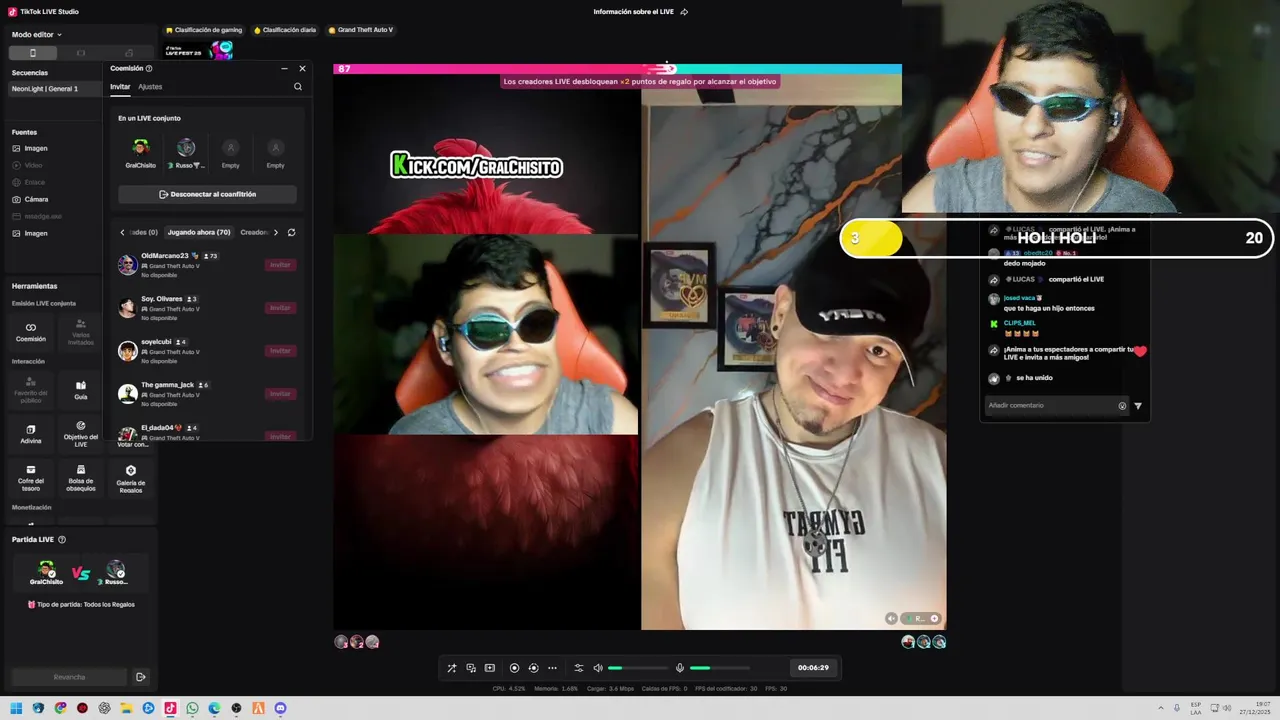Image resolution: width=1280 pixels, height=720 pixels.
Task: Open the Objetivo del LIVE tool
Action: pos(81,434)
